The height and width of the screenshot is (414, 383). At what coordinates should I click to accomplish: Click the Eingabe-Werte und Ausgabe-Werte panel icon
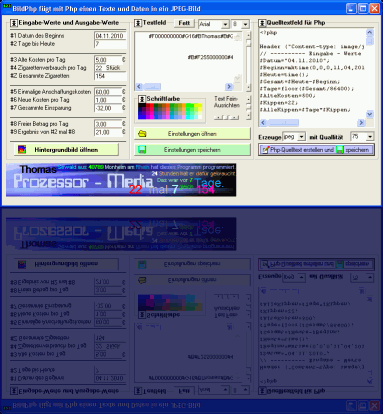(x=14, y=23)
